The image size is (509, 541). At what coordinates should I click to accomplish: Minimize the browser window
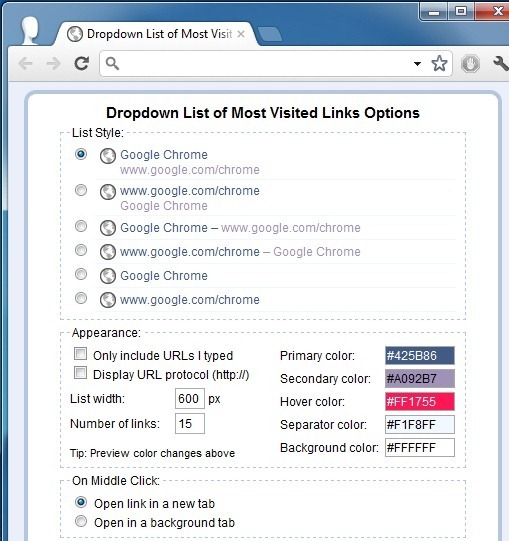point(434,12)
